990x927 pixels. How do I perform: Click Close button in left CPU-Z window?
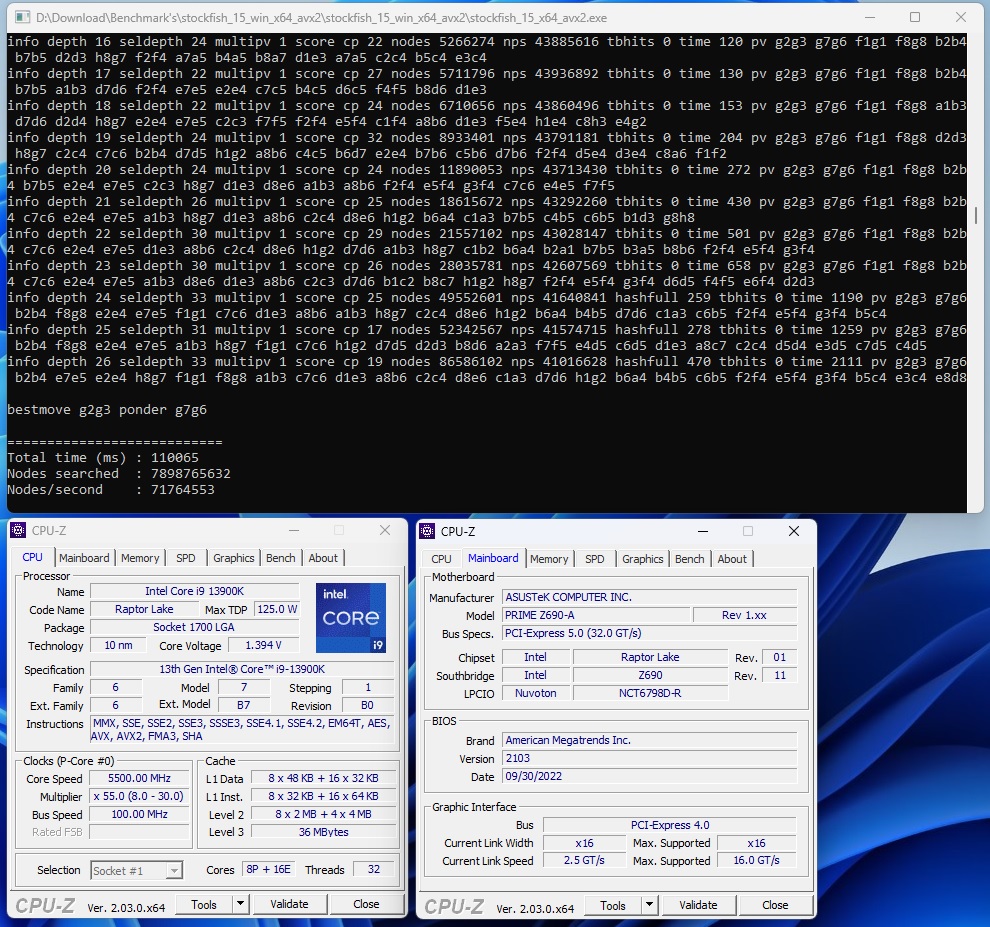(x=366, y=904)
